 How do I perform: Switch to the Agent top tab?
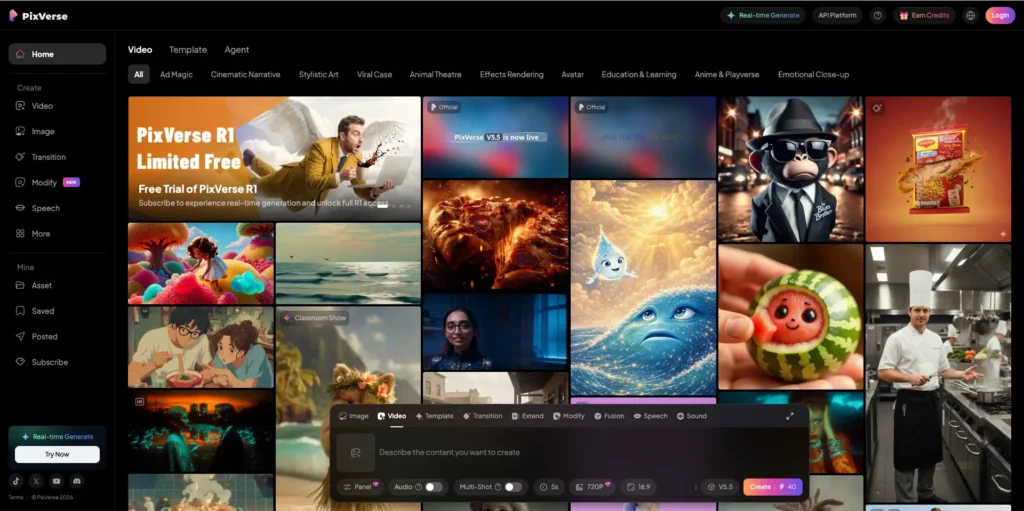pos(236,50)
